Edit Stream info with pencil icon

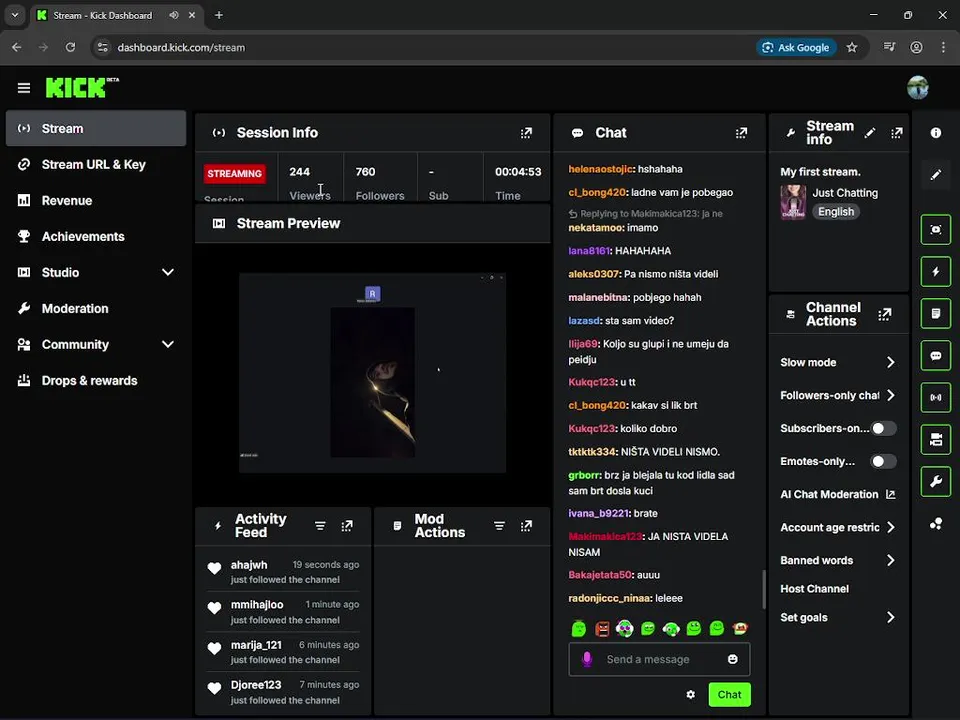[x=869, y=133]
